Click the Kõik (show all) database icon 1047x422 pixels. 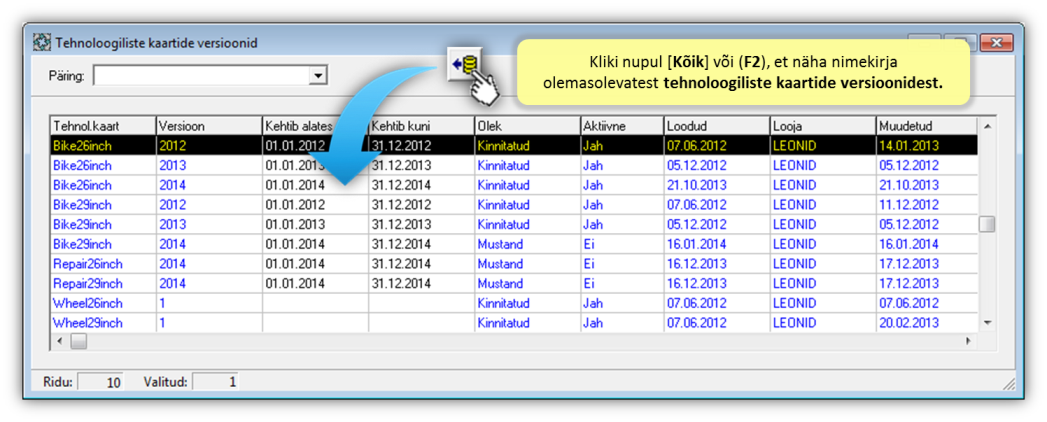465,67
